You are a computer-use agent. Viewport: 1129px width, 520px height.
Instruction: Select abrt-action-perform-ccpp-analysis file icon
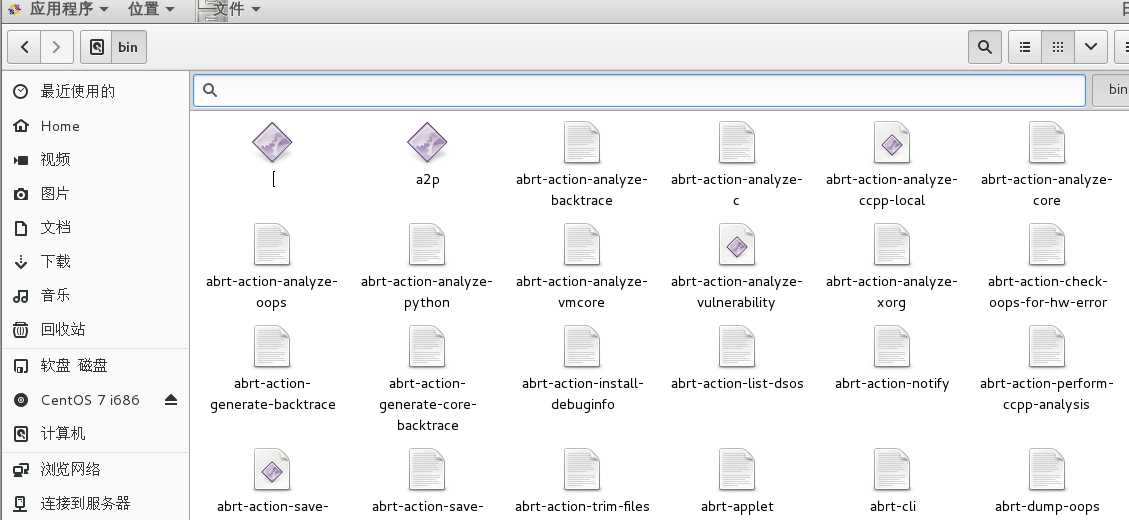pos(1046,346)
